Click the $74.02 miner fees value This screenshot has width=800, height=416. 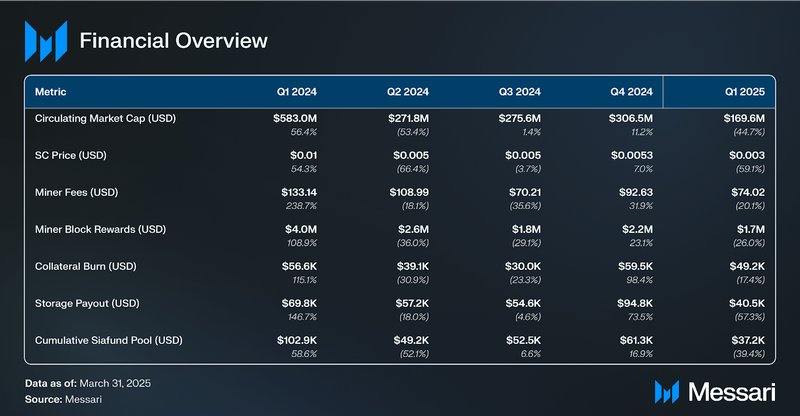pyautogui.click(x=748, y=192)
